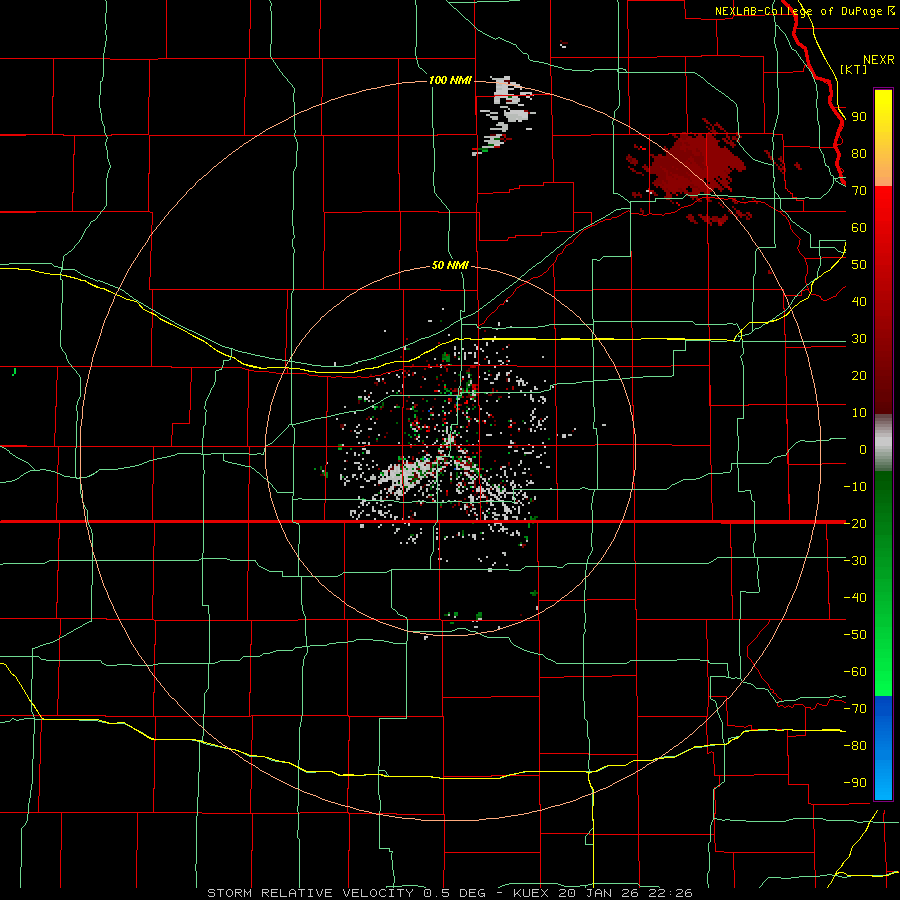This screenshot has width=900, height=900.
Task: Select the 60 value on the velocity scale
Action: pyautogui.click(x=859, y=227)
